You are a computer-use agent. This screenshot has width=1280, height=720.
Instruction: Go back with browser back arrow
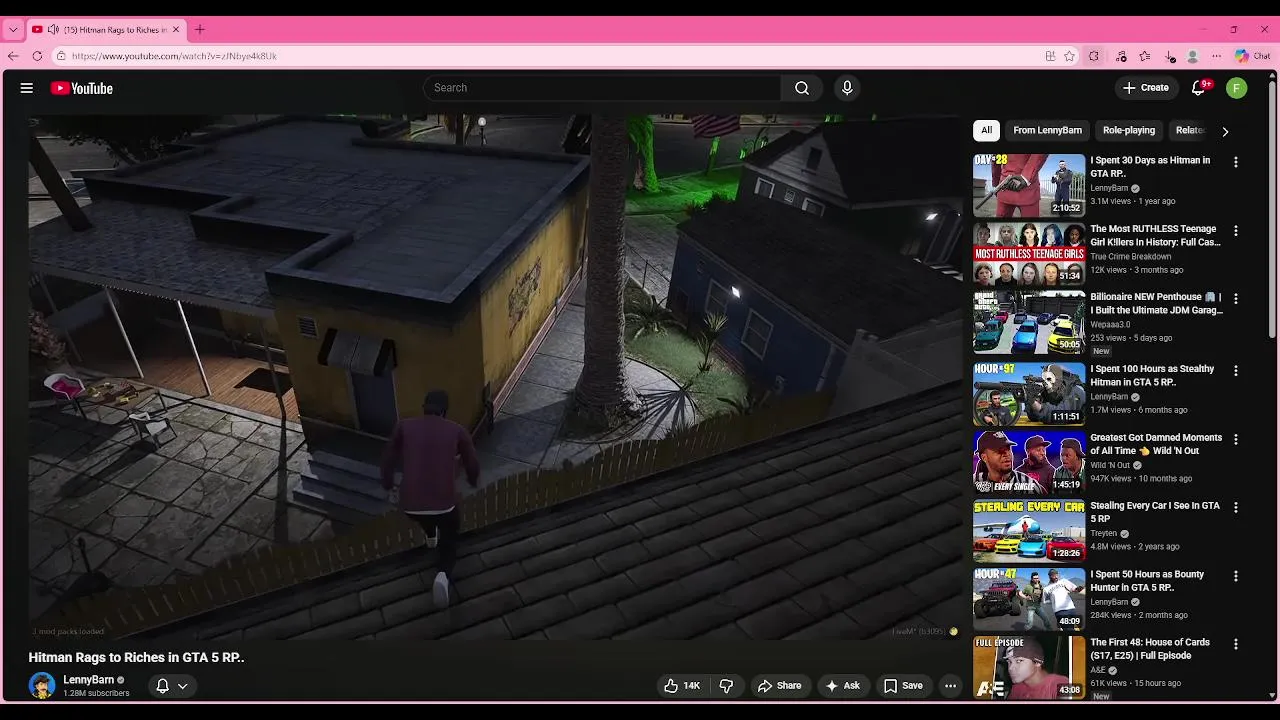click(13, 56)
